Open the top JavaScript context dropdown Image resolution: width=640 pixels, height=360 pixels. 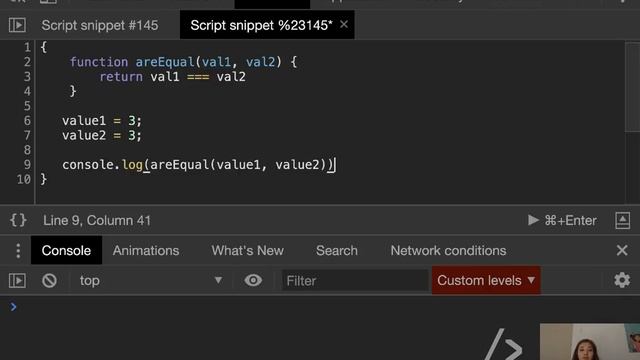click(151, 281)
